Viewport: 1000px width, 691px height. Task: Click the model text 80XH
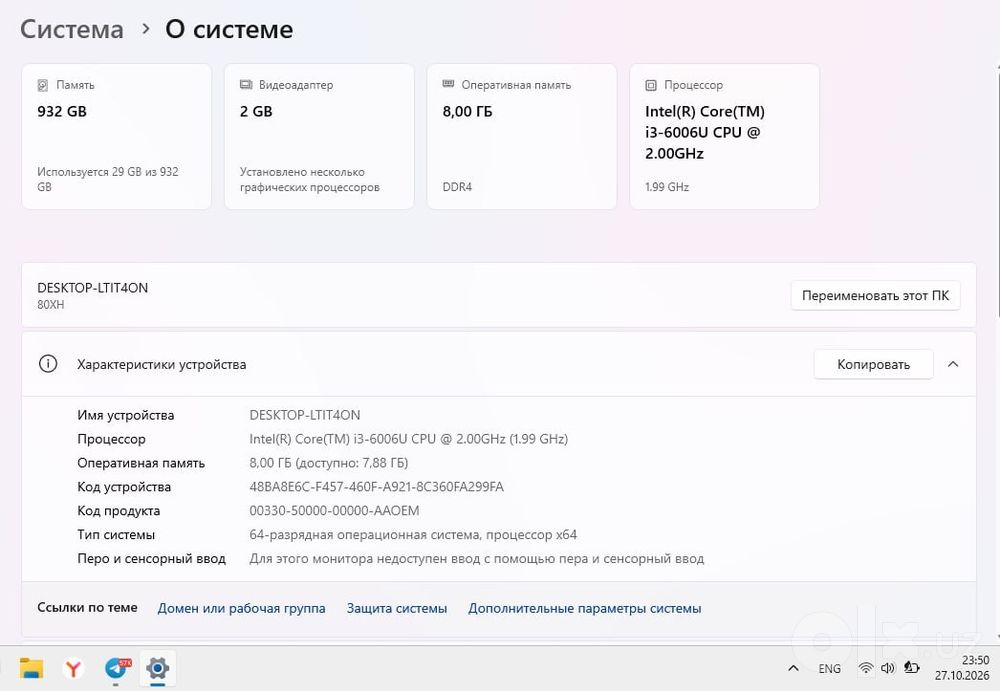[50, 304]
